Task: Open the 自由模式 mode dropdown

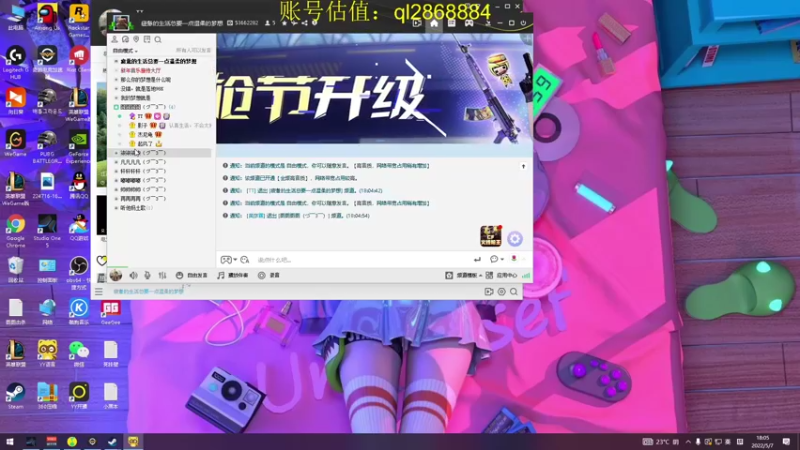Action: pos(125,51)
